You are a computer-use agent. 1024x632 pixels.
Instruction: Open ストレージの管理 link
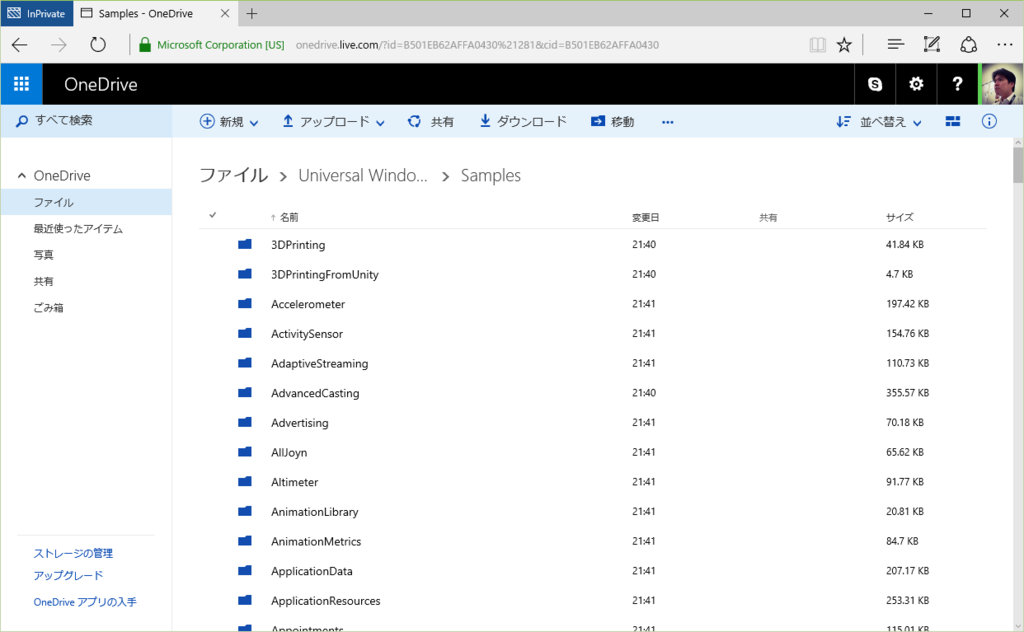point(73,553)
